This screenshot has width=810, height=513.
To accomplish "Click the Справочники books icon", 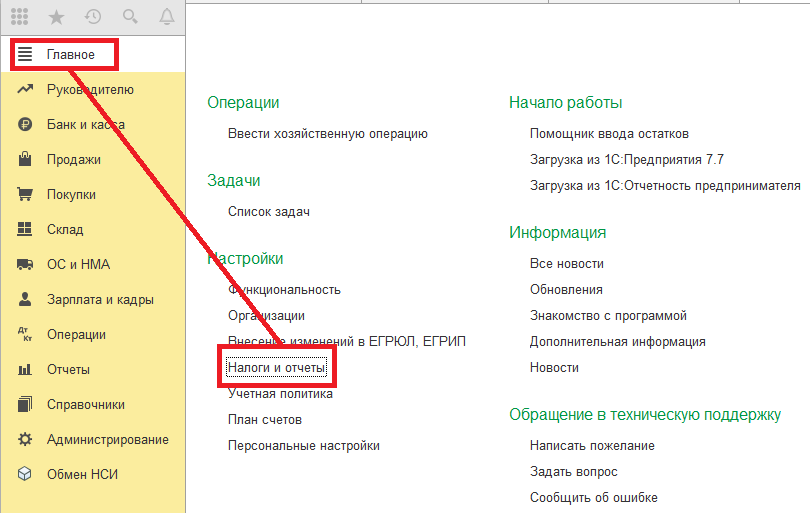I will [25, 404].
